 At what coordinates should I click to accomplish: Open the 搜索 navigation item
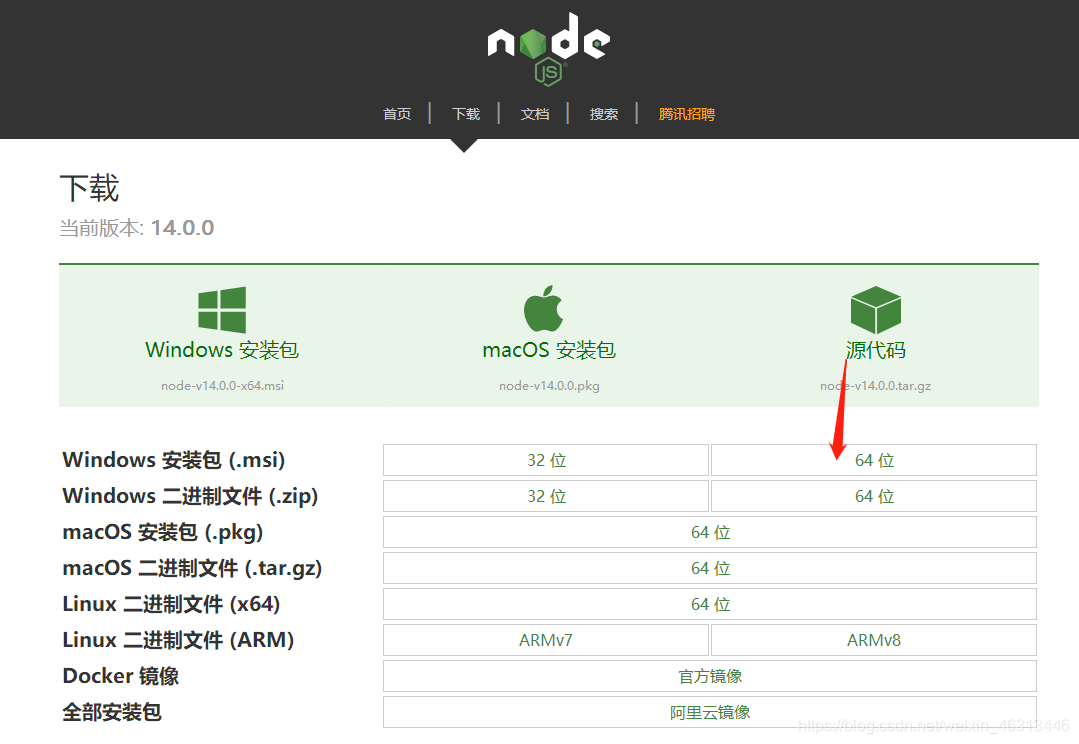click(603, 114)
